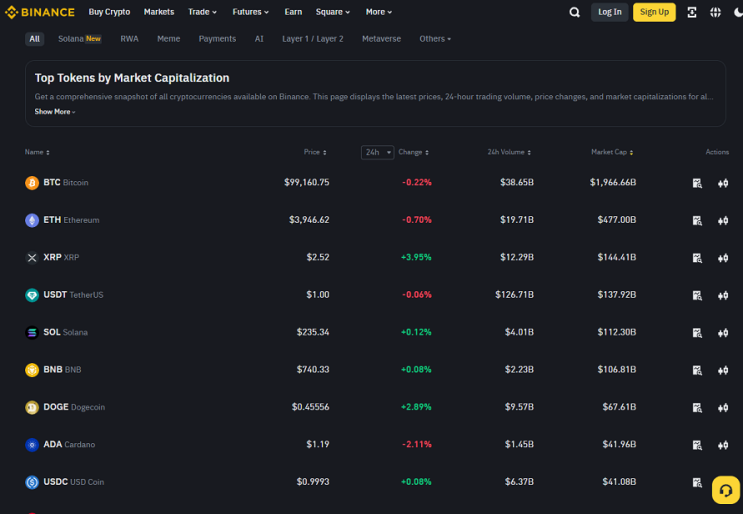Open the globe language settings icon
Screen dimensions: 743x514
point(716,12)
